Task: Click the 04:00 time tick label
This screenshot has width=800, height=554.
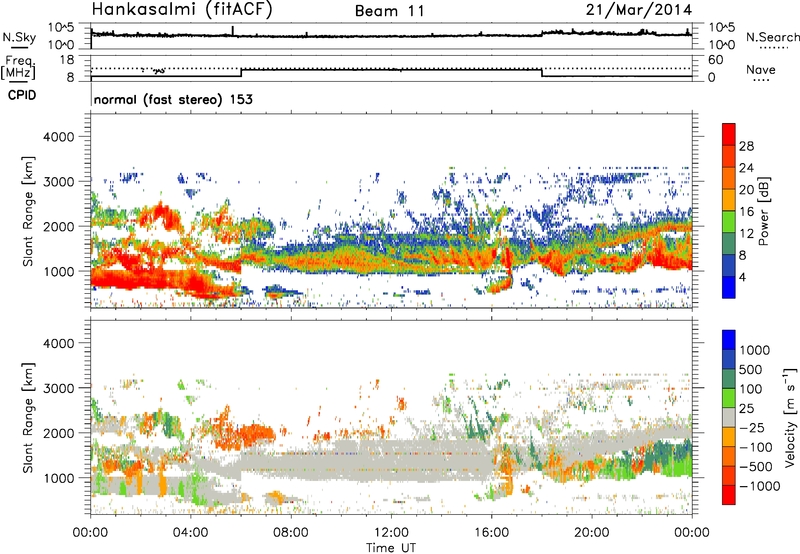Action: [x=190, y=533]
